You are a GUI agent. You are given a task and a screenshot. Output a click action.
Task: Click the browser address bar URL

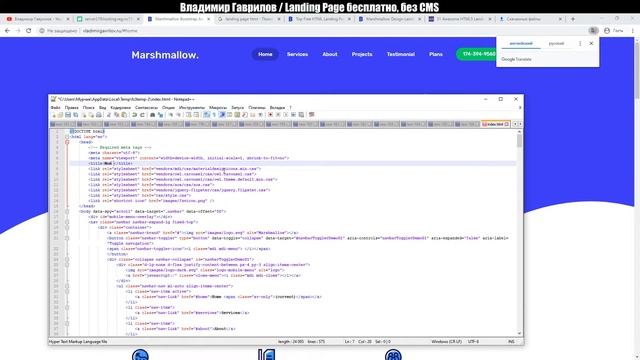point(110,31)
